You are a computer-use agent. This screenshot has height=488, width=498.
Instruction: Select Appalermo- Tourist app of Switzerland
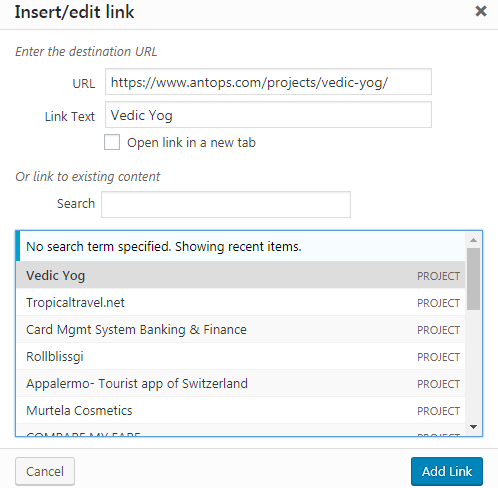pos(241,383)
